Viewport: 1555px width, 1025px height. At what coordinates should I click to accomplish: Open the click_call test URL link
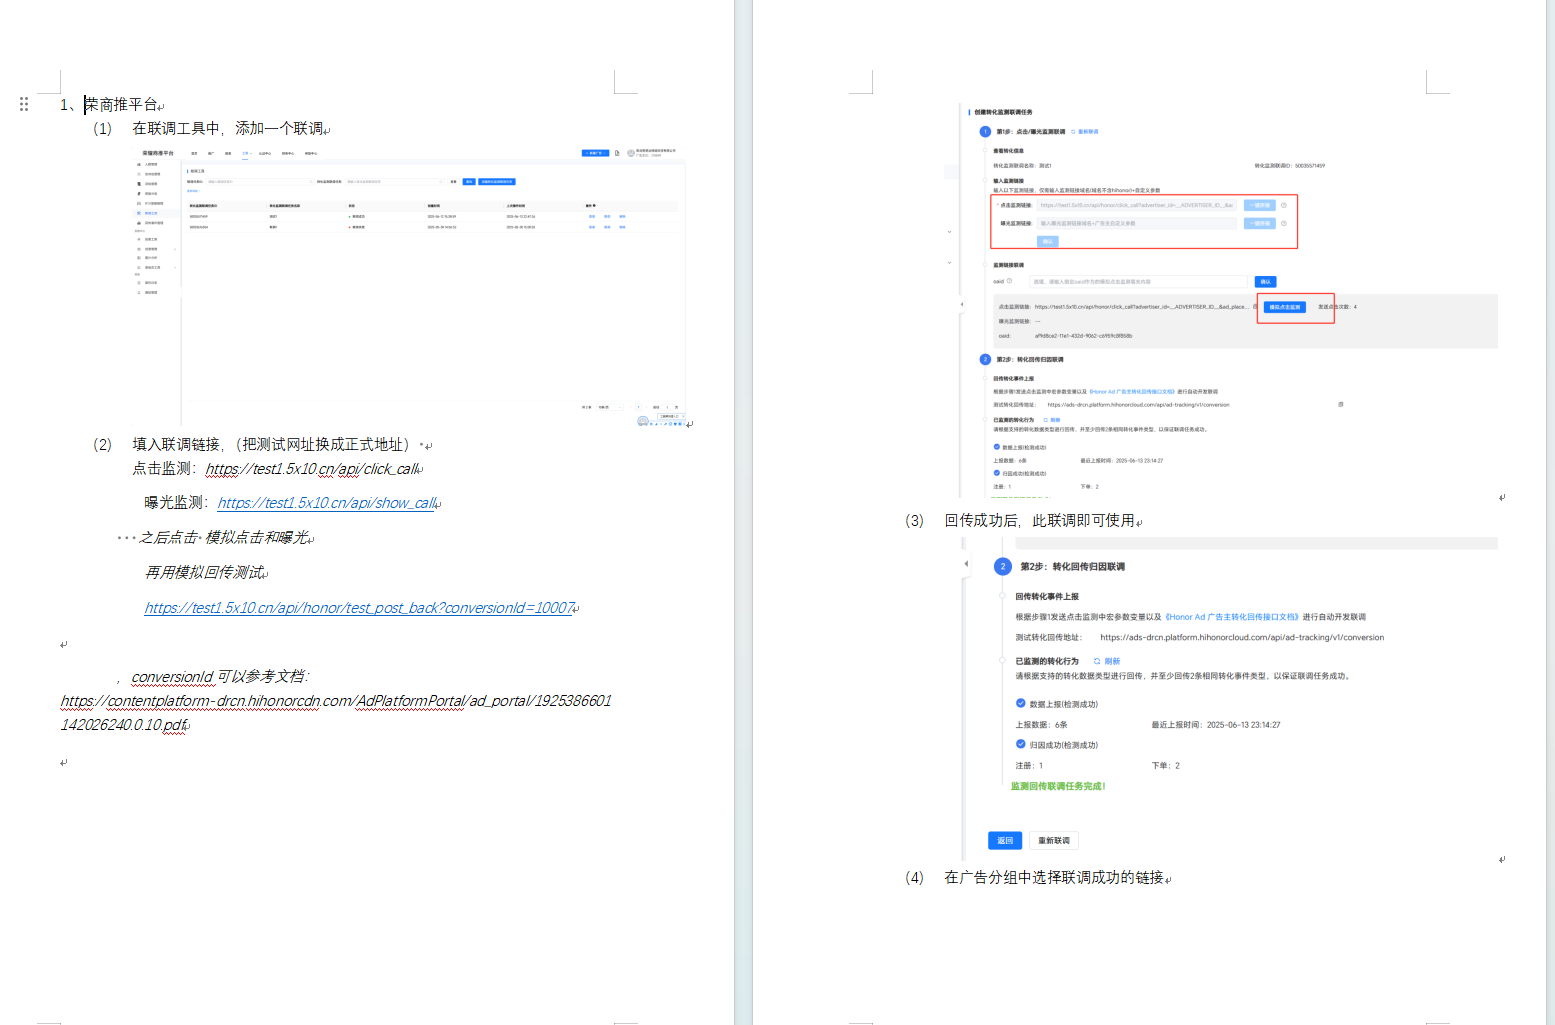tap(312, 469)
